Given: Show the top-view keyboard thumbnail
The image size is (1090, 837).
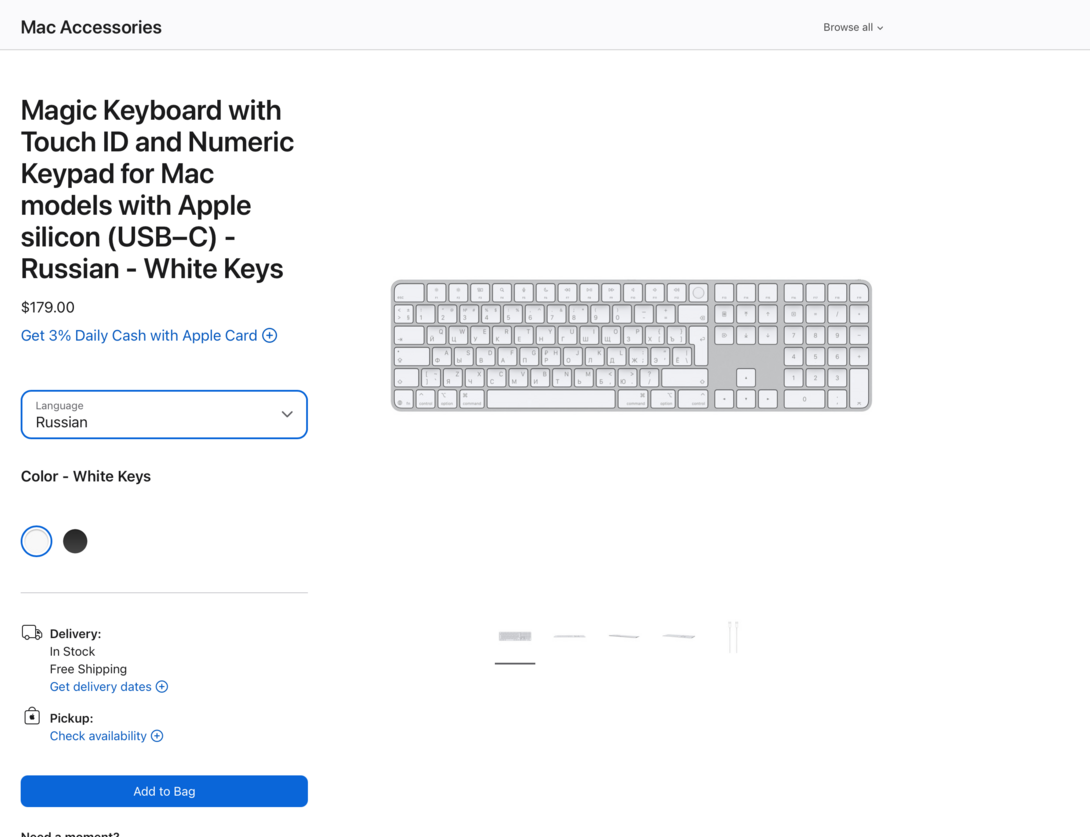Looking at the screenshot, I should point(515,636).
